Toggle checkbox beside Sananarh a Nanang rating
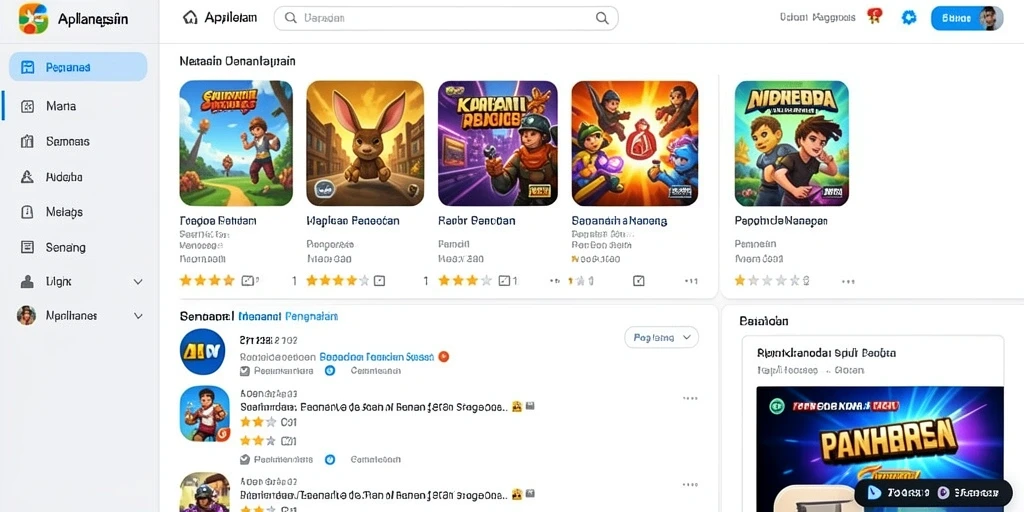1024x512 pixels. (639, 281)
